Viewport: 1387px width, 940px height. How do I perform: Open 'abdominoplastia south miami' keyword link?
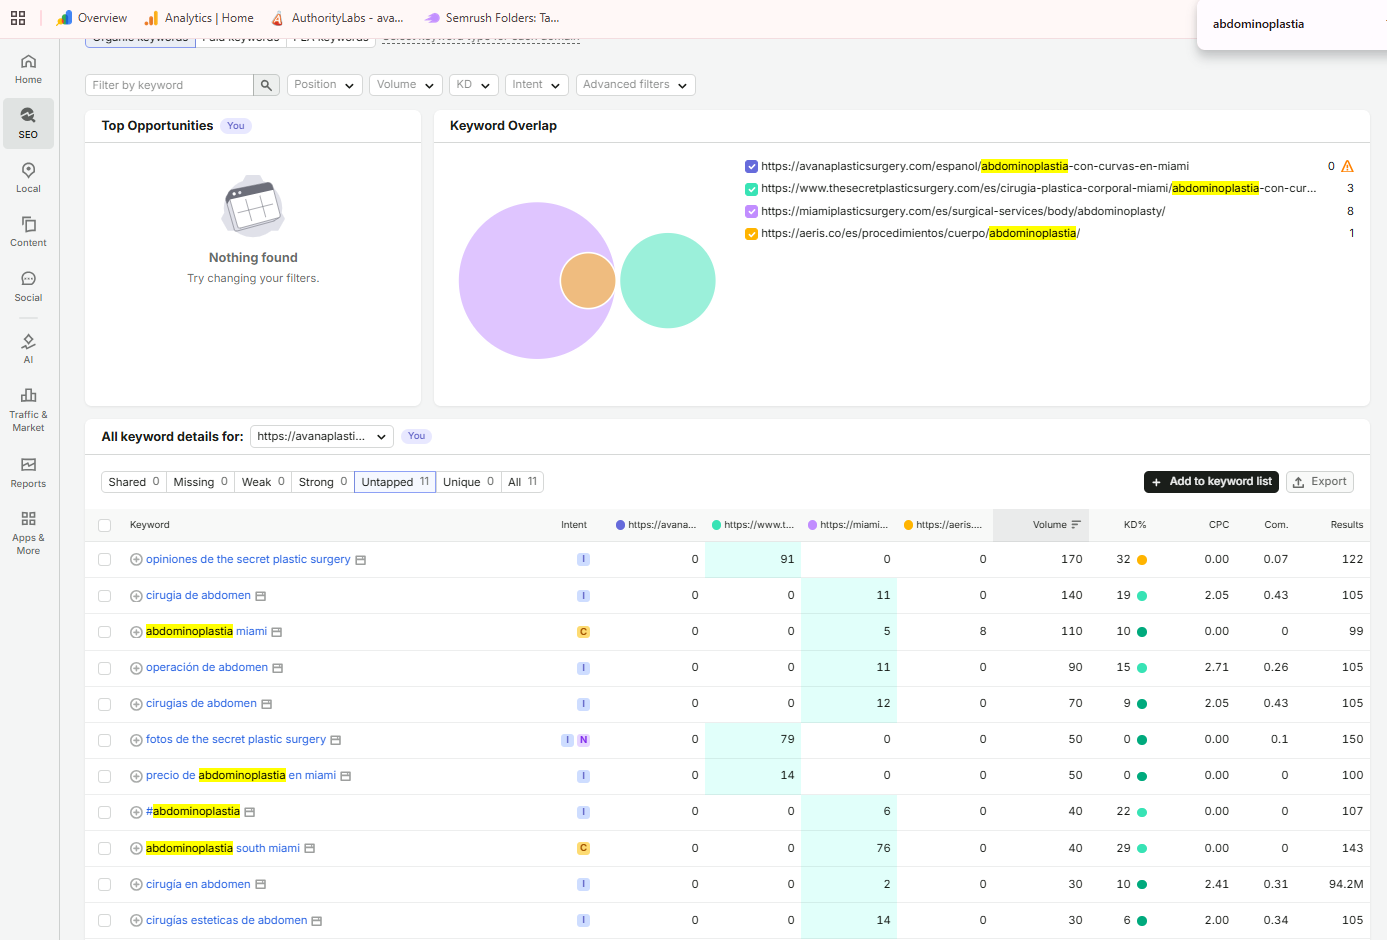tap(223, 848)
